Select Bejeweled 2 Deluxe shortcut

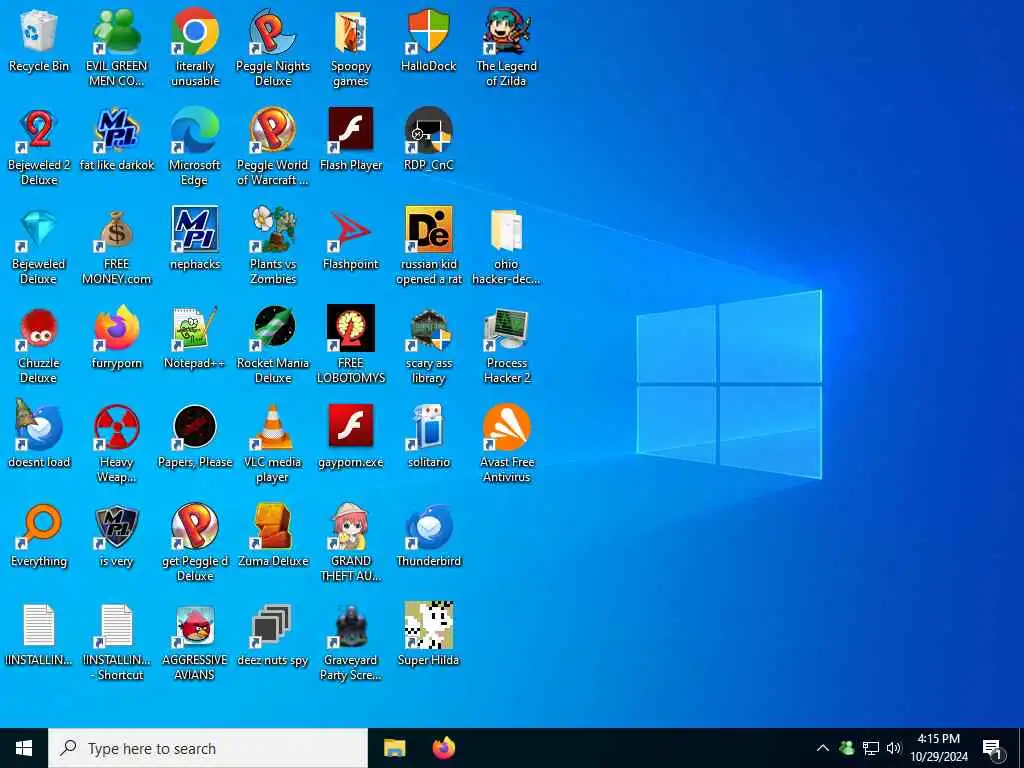point(39,131)
